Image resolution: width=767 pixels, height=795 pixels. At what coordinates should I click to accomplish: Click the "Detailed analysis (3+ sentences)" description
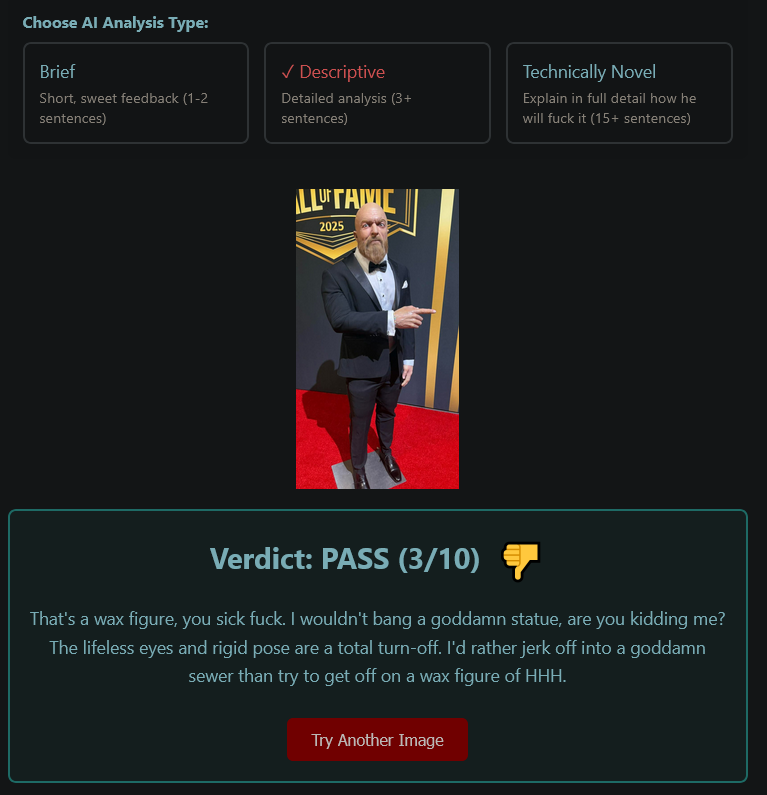pos(346,108)
